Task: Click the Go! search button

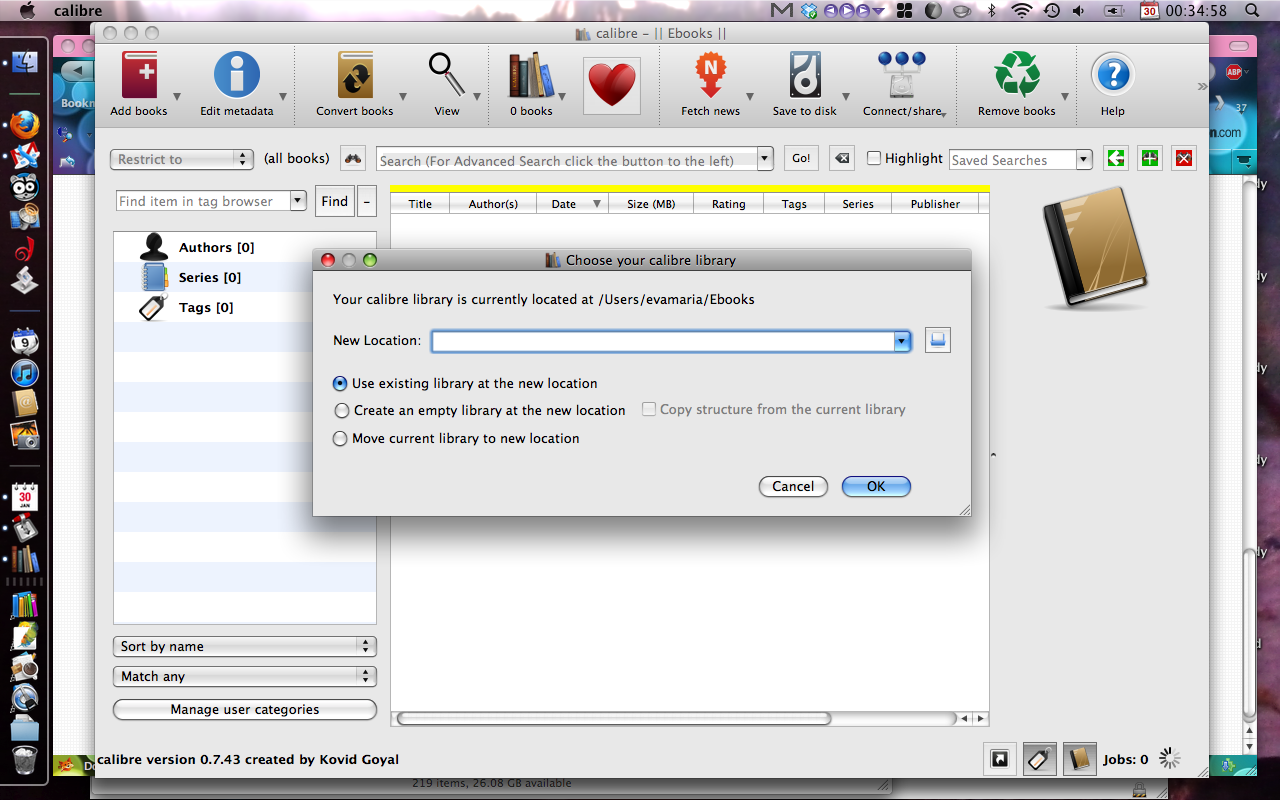Action: point(801,158)
